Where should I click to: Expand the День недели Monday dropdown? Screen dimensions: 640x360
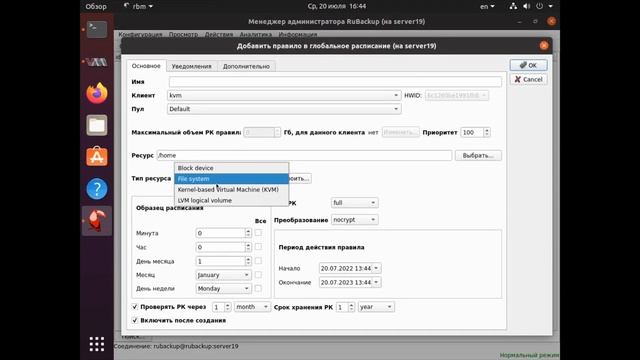pos(223,289)
